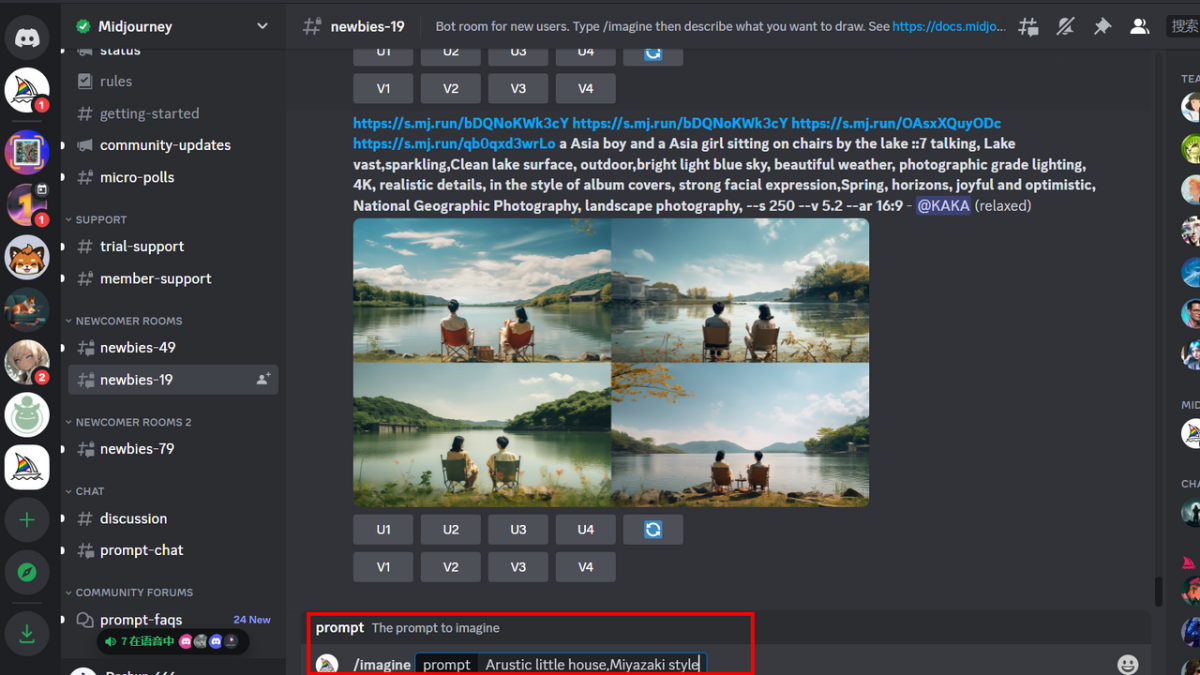Click V4 button below lake images

tap(586, 567)
